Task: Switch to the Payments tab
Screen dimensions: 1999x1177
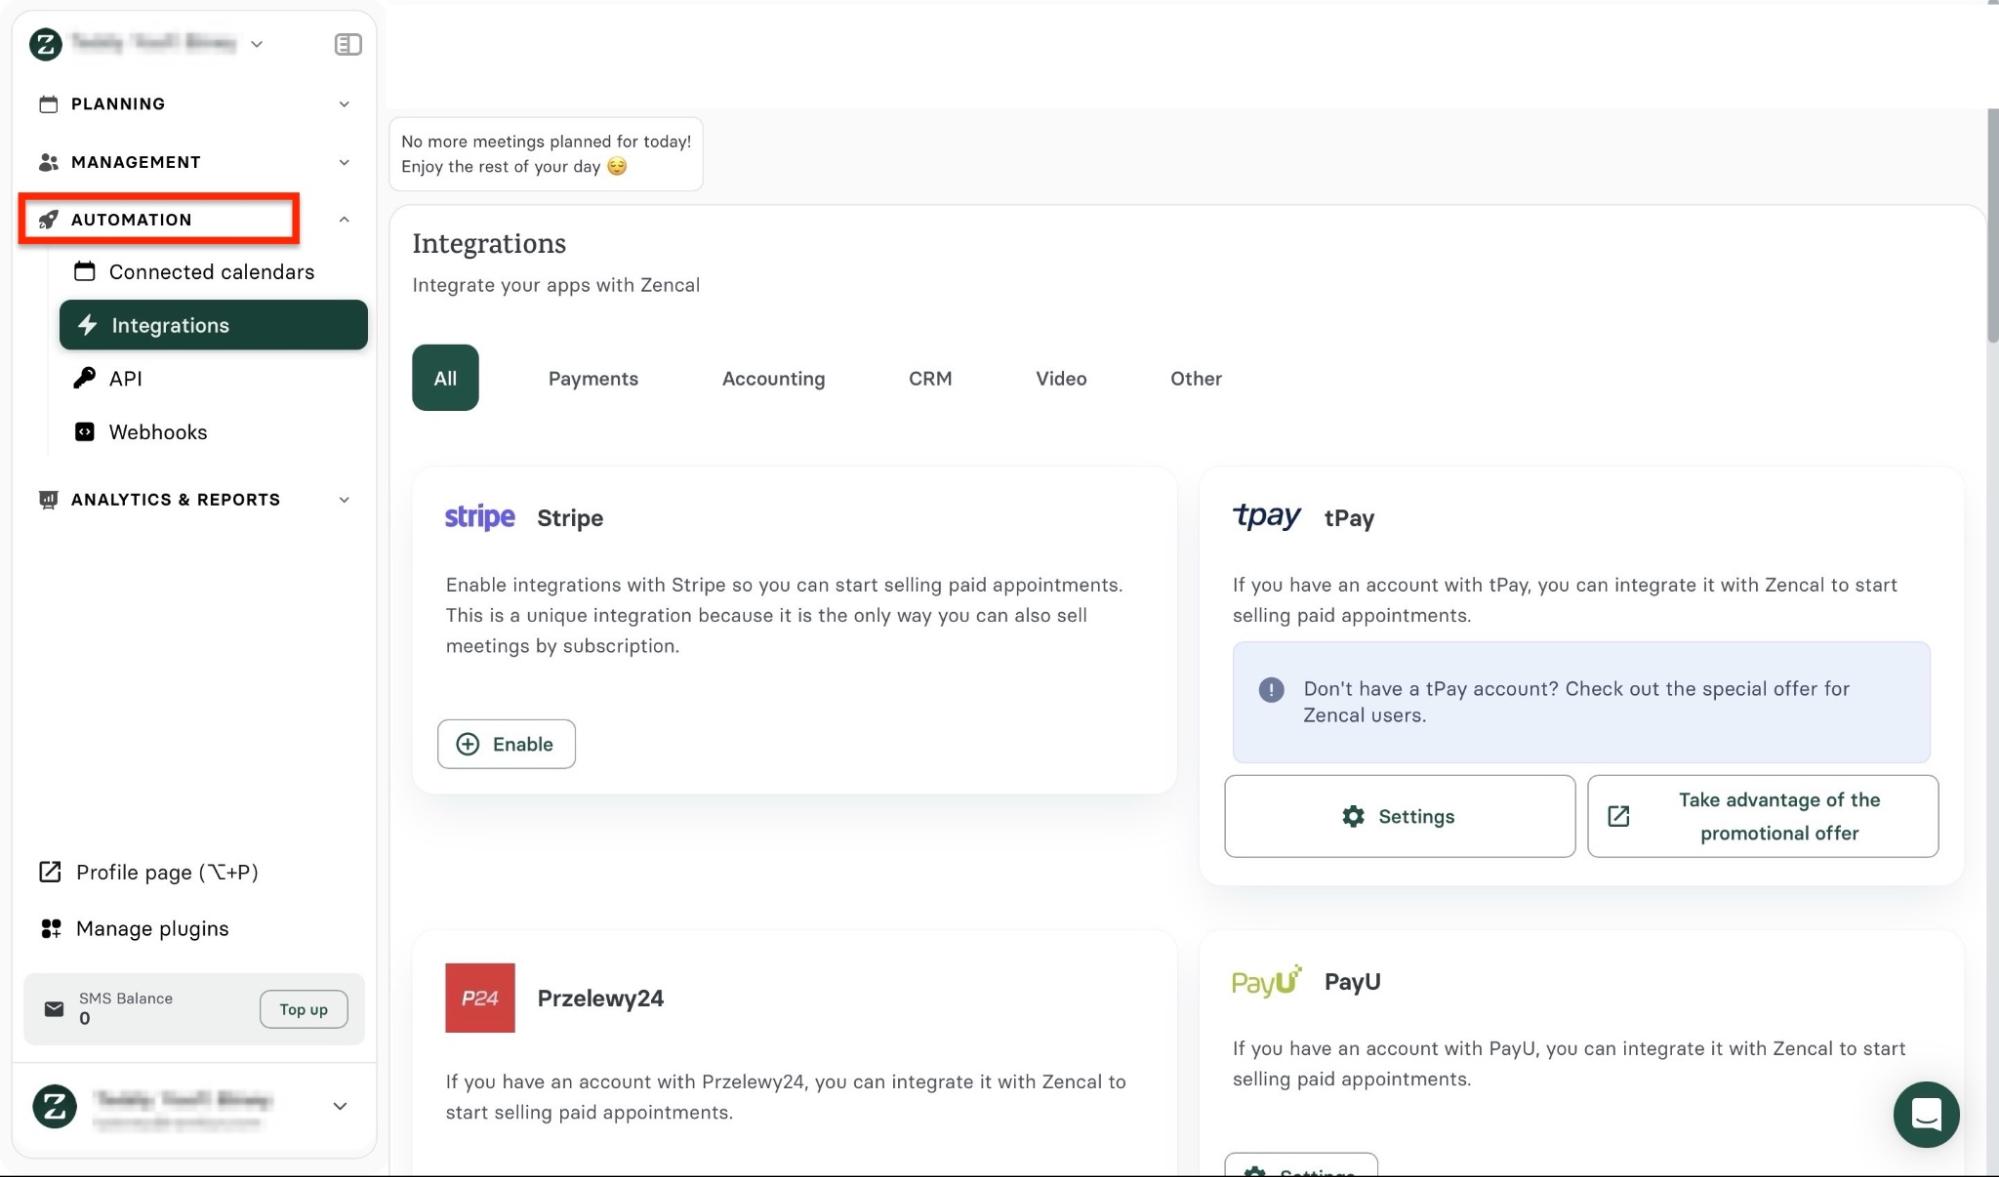Action: coord(593,378)
